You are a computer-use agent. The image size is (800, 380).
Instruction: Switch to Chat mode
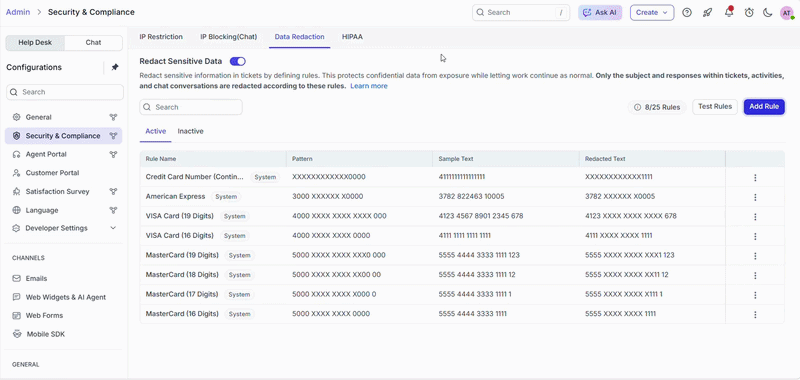93,43
